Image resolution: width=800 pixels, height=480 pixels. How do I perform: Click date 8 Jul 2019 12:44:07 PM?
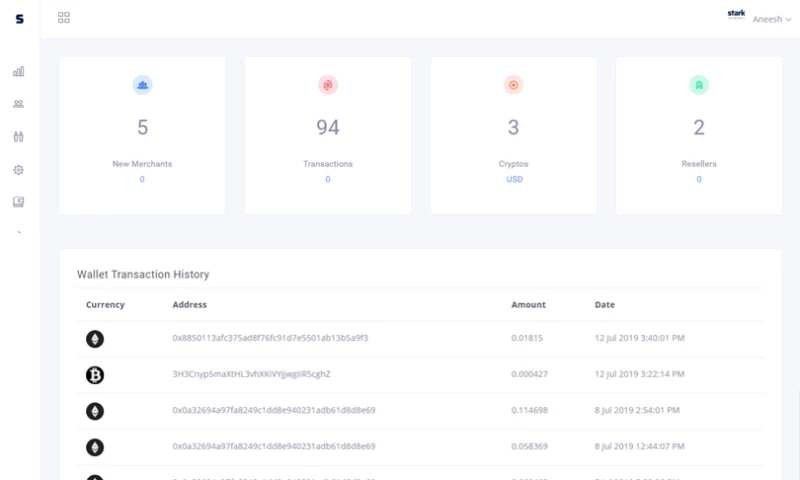tap(640, 446)
